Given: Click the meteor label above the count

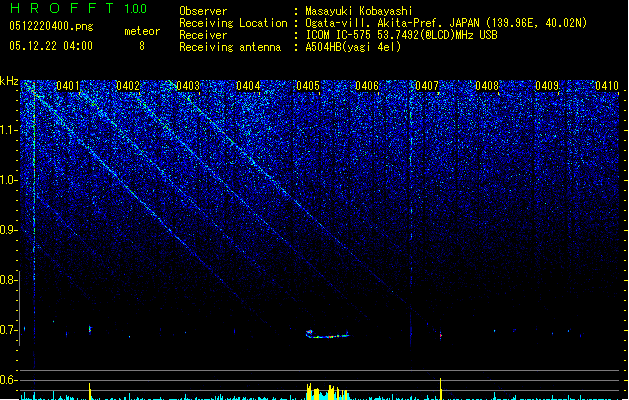Looking at the screenshot, I should pos(142,31).
